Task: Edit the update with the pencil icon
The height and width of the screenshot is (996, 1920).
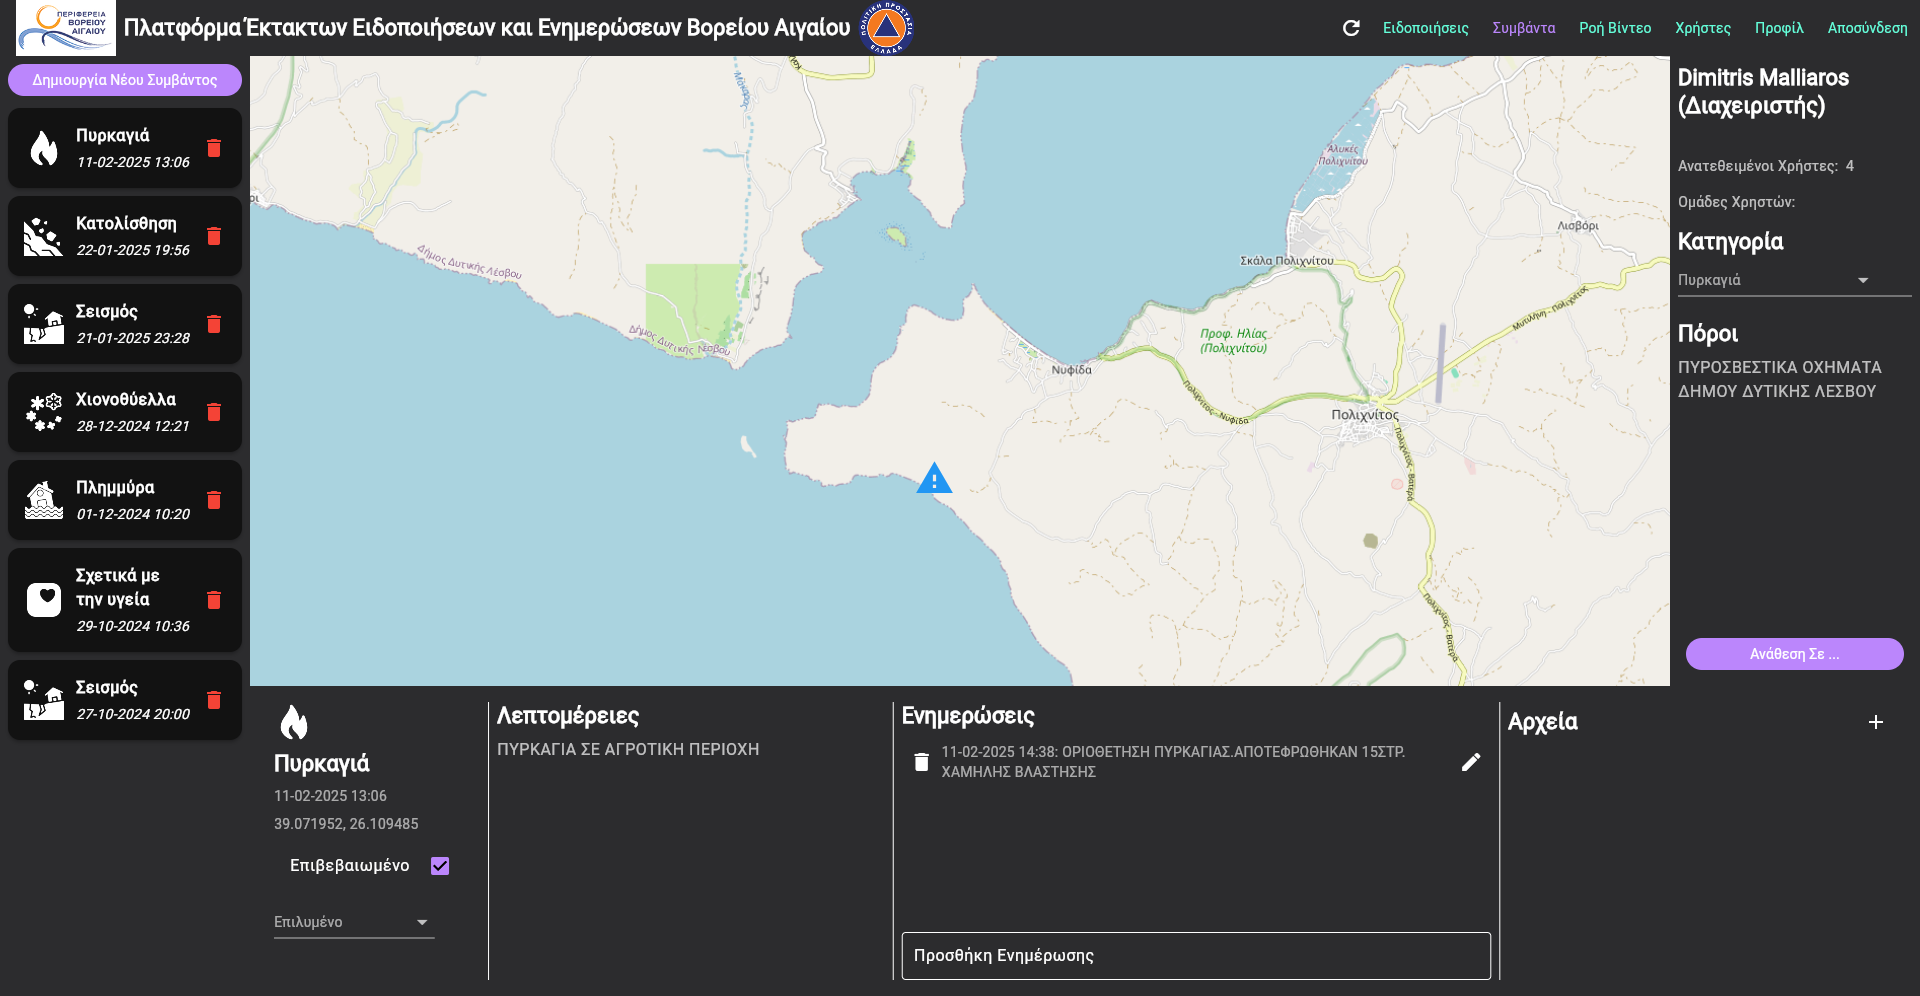Action: 1470,762
